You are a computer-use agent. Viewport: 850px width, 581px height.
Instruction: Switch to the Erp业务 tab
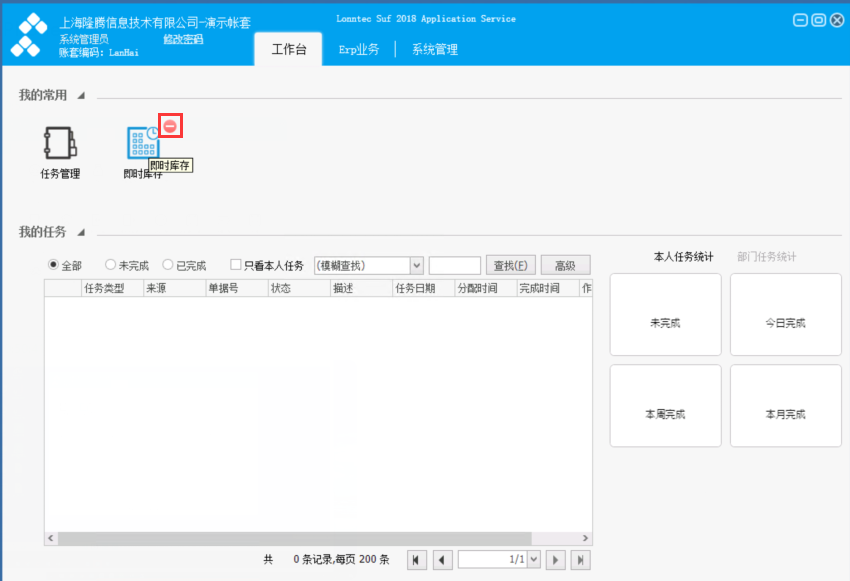[x=359, y=49]
